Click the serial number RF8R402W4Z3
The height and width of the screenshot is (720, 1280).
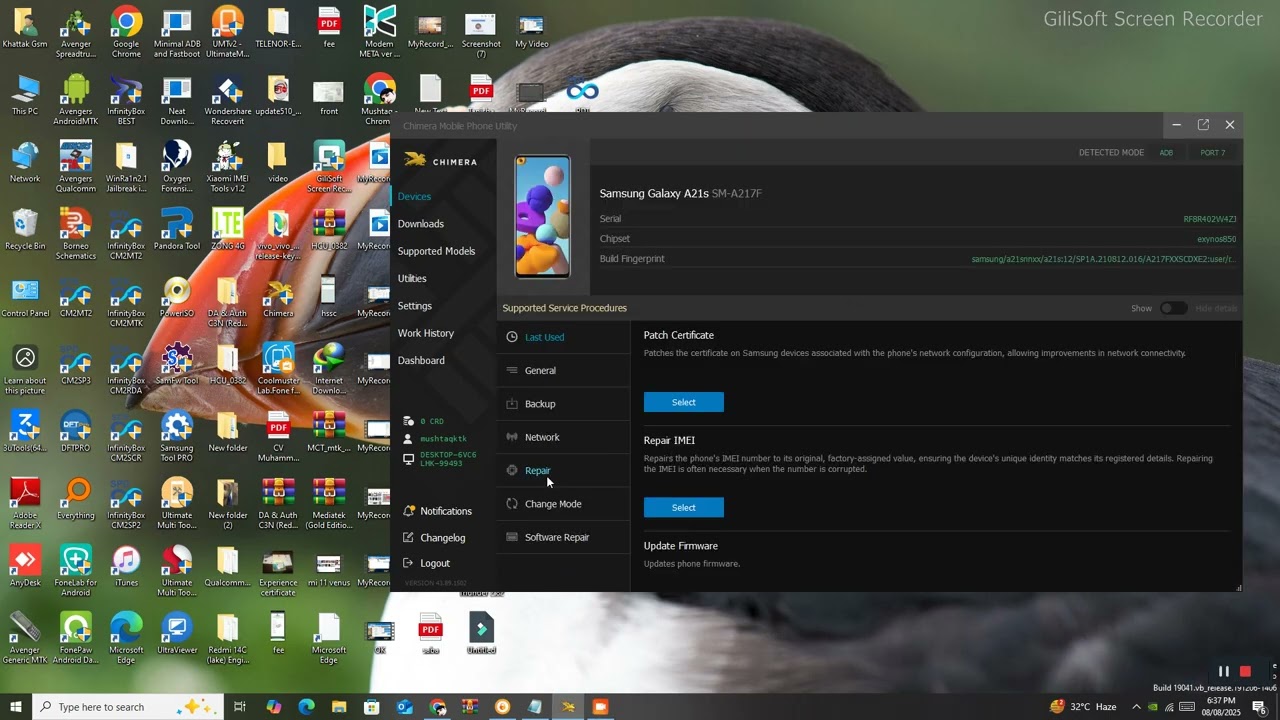point(1210,219)
